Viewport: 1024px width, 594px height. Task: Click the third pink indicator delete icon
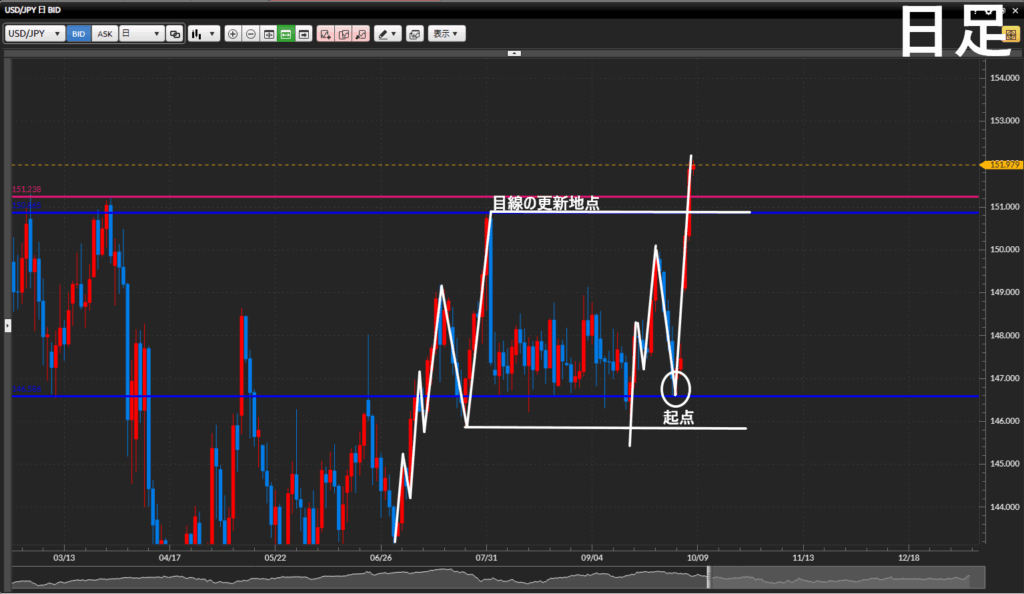point(360,34)
